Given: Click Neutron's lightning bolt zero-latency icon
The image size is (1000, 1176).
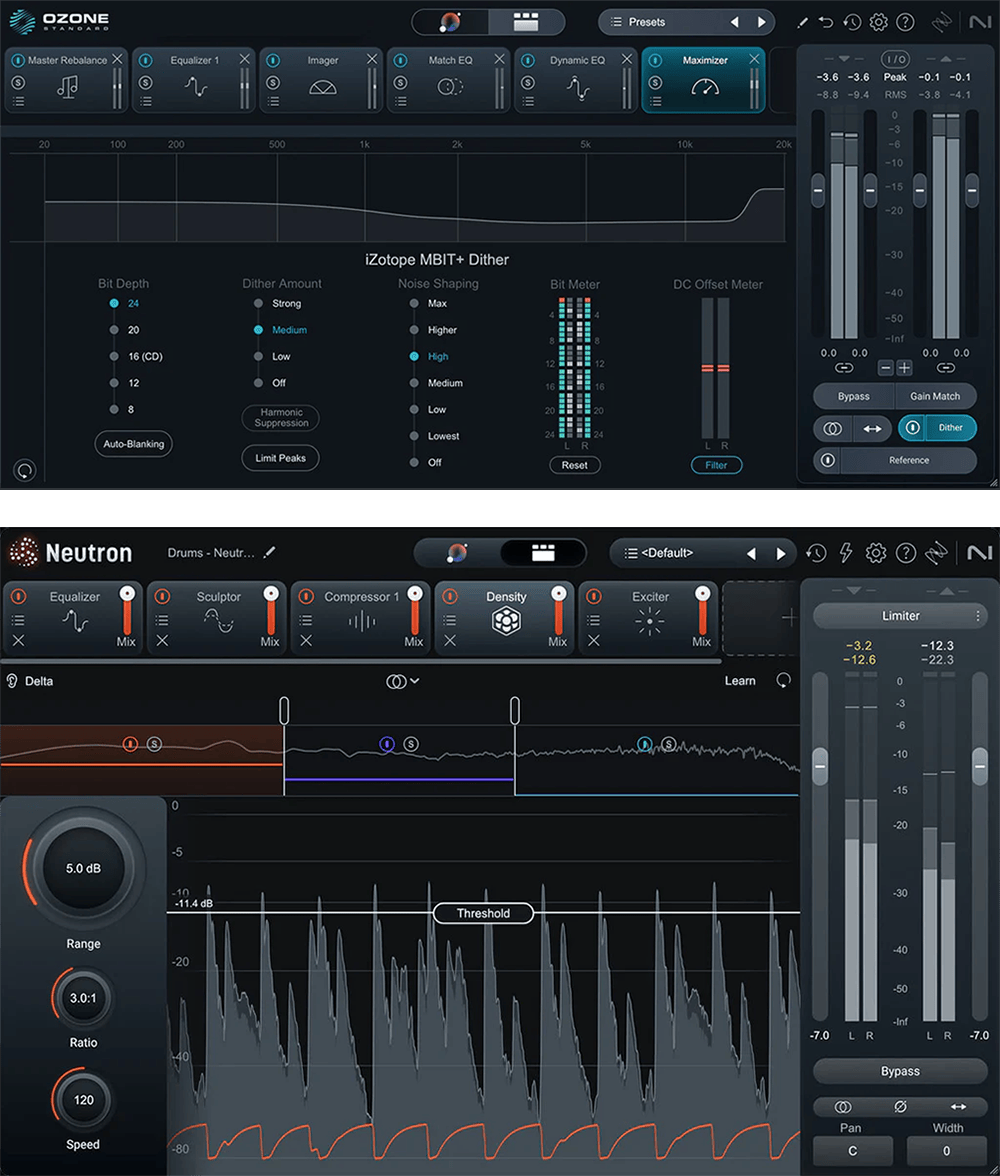Looking at the screenshot, I should [846, 553].
